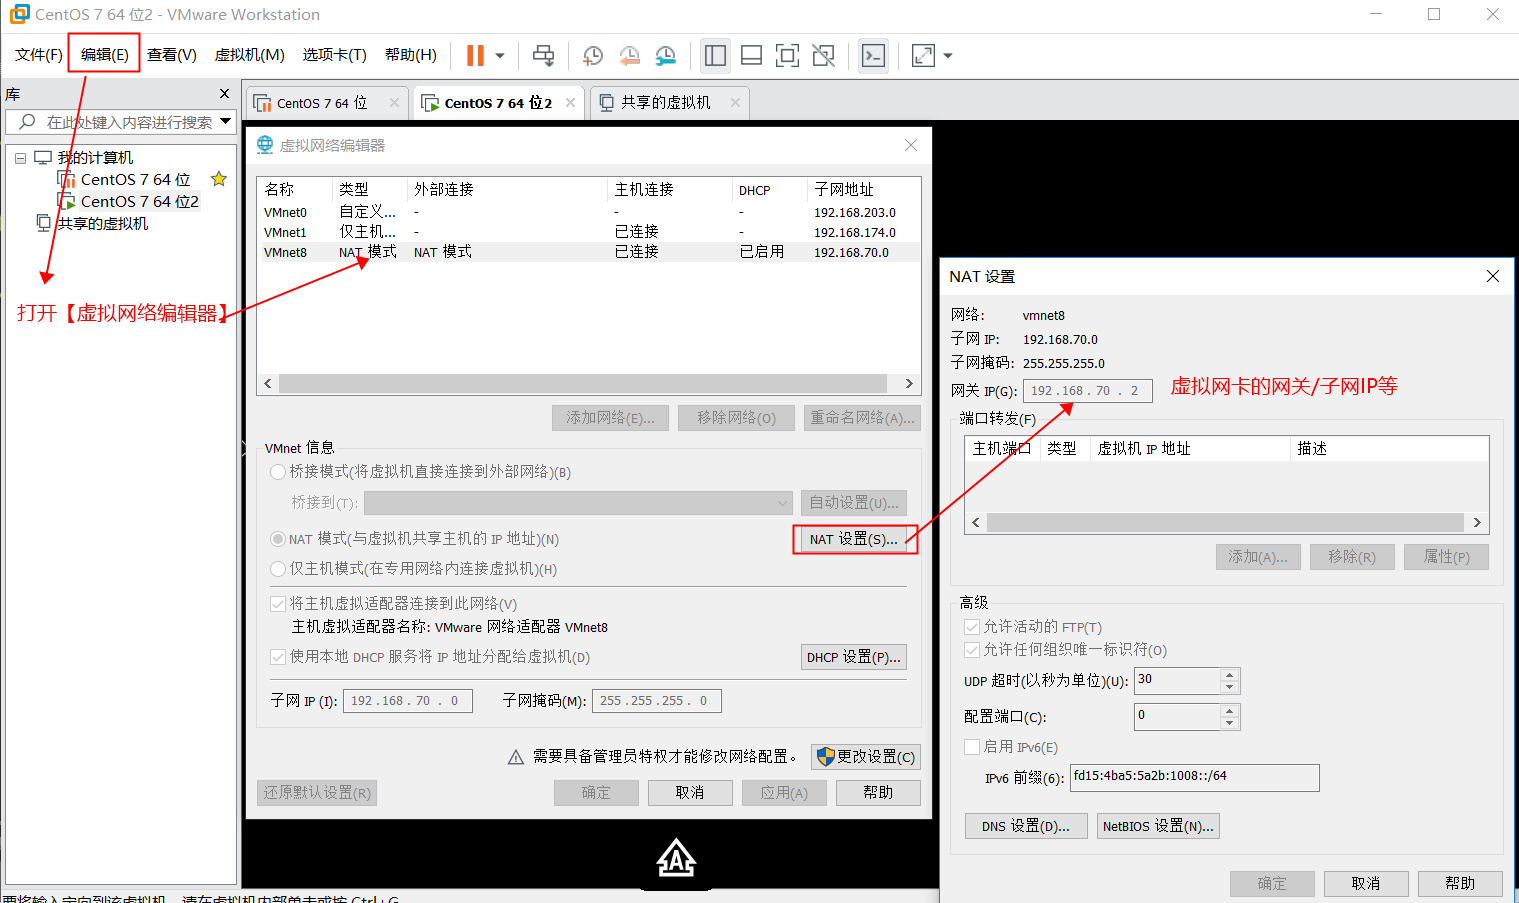Screen dimensions: 1519x903
Task: Select 桥接模式 radio button
Action: (278, 472)
